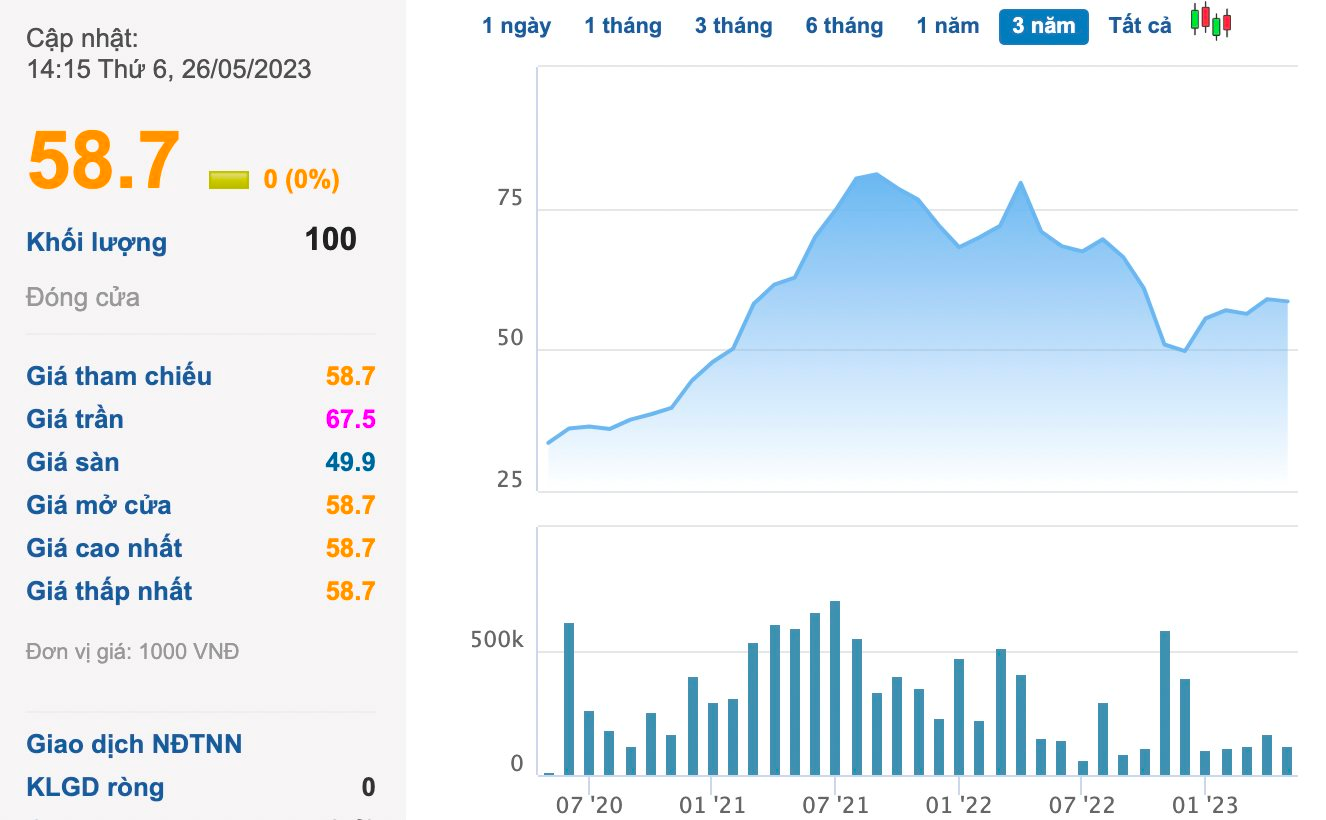Select the '6 tháng' time range tab

(845, 26)
